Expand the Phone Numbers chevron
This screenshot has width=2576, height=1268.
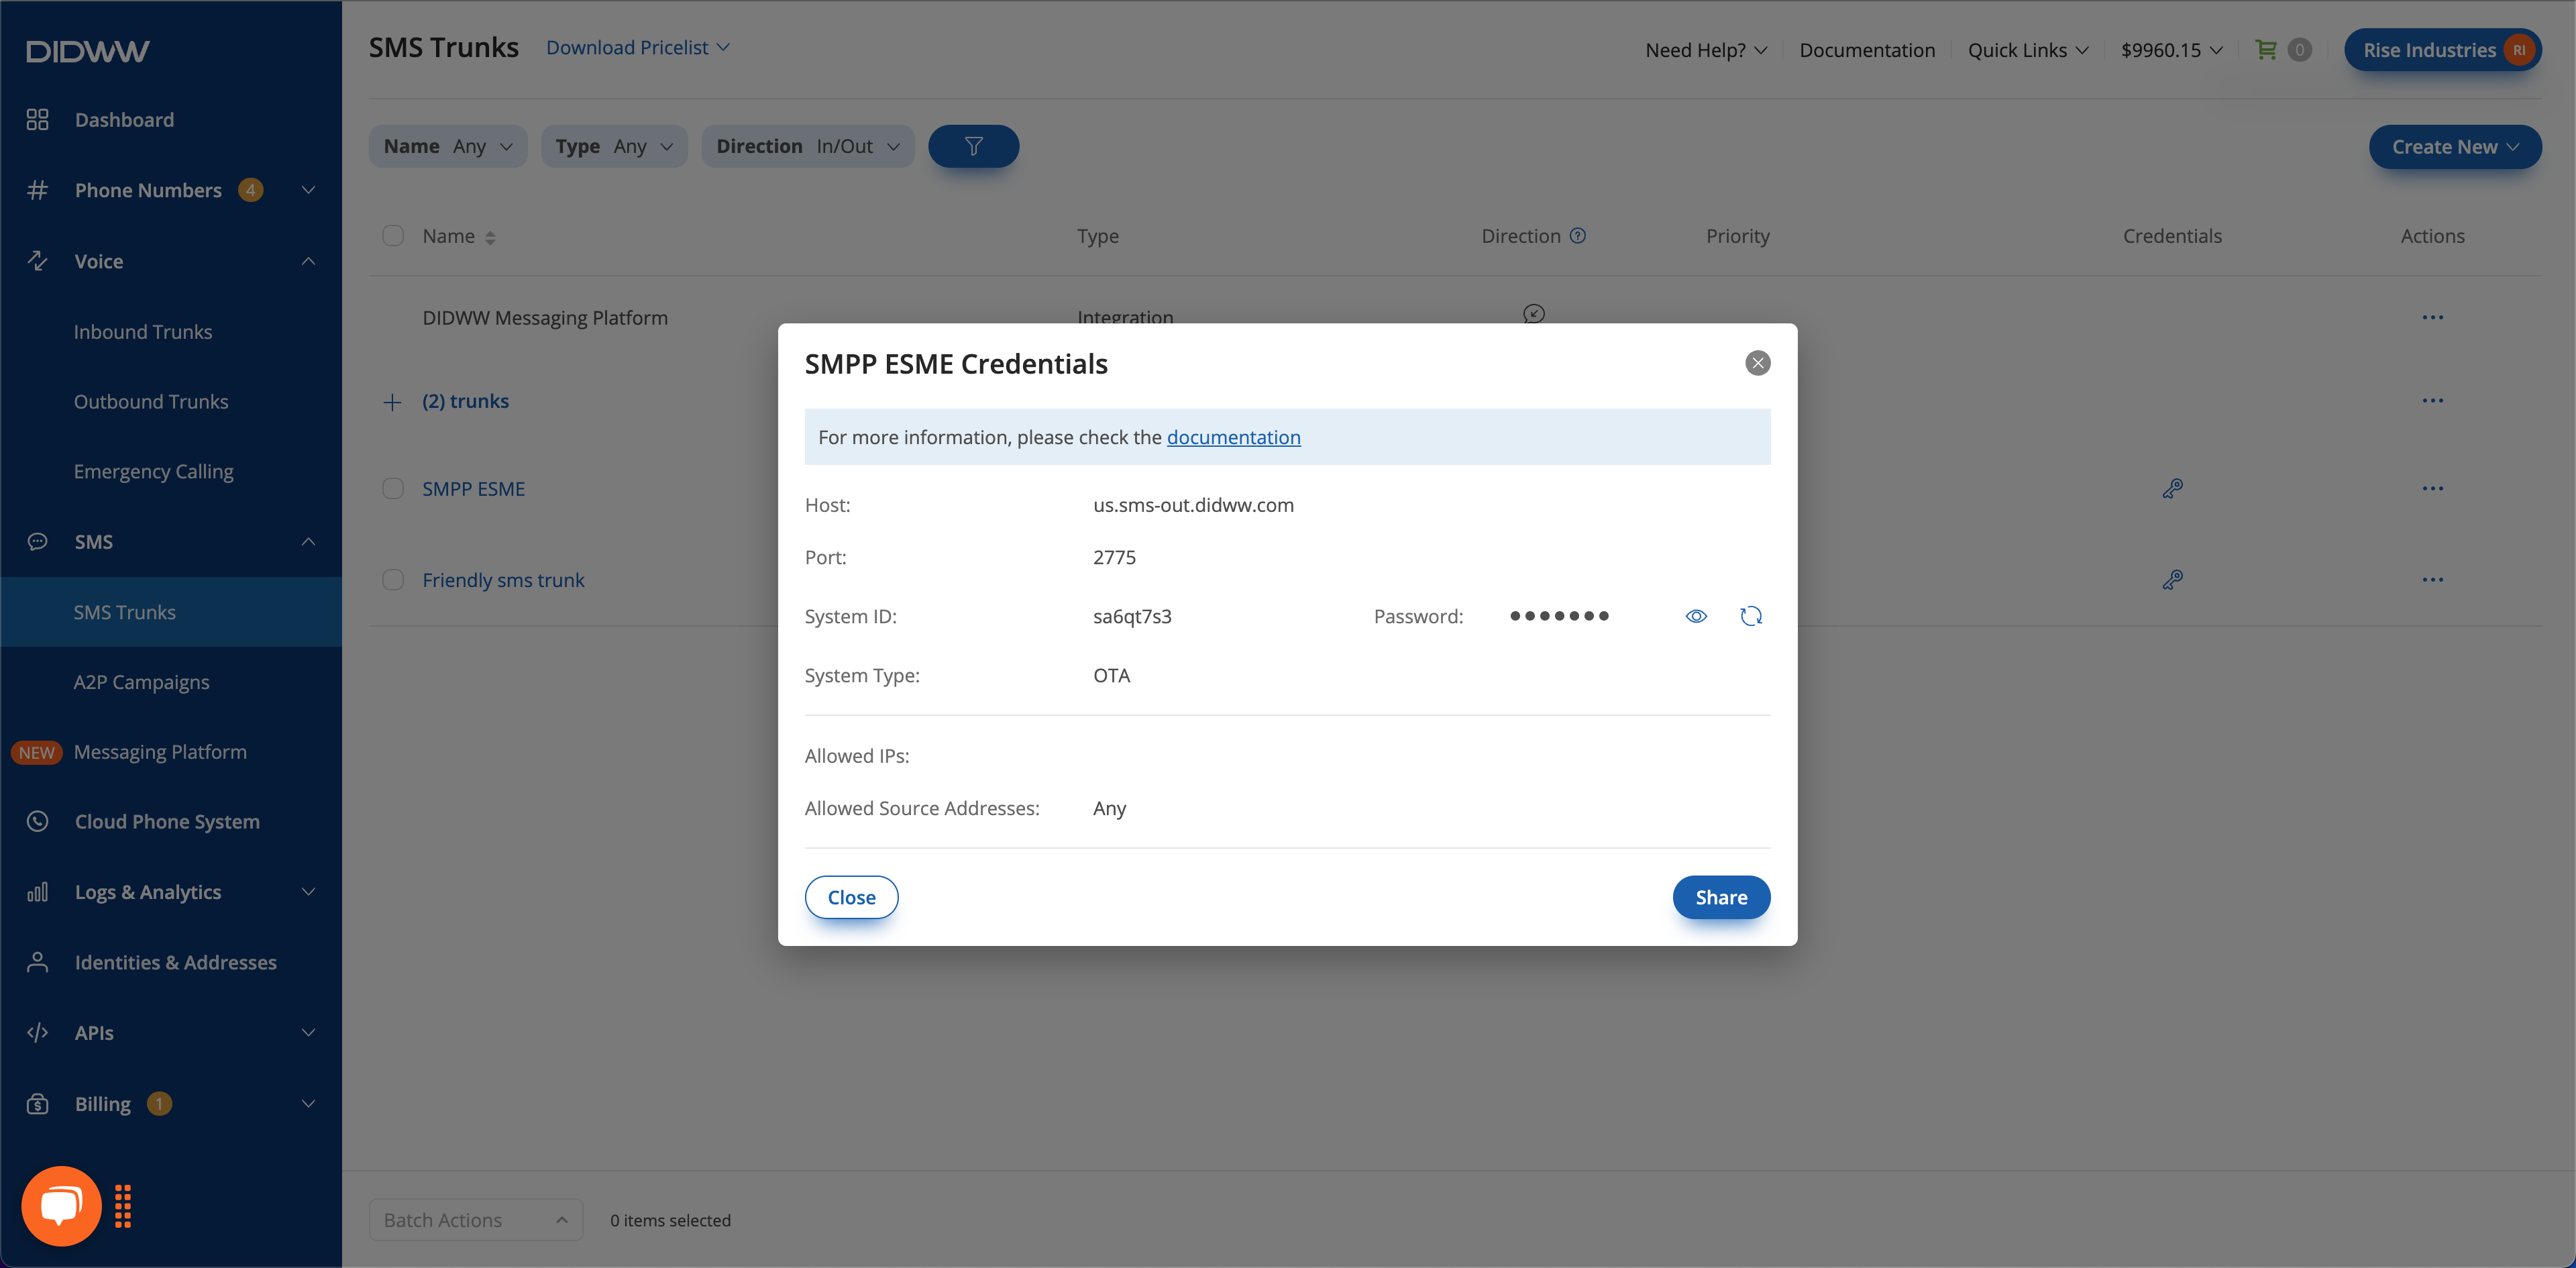click(x=309, y=190)
